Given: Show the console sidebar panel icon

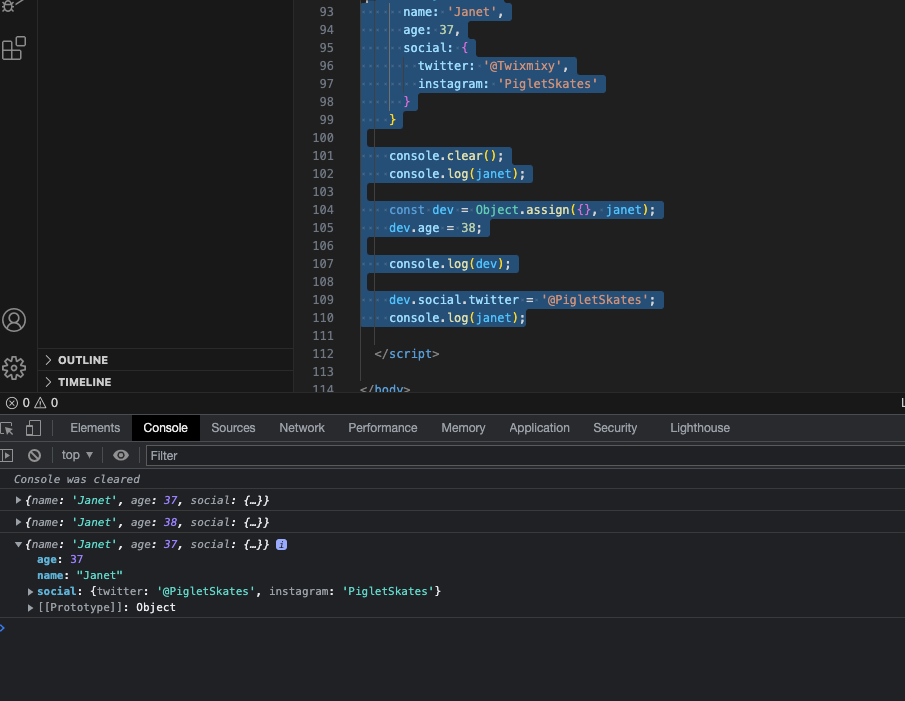Looking at the screenshot, I should (x=7, y=455).
